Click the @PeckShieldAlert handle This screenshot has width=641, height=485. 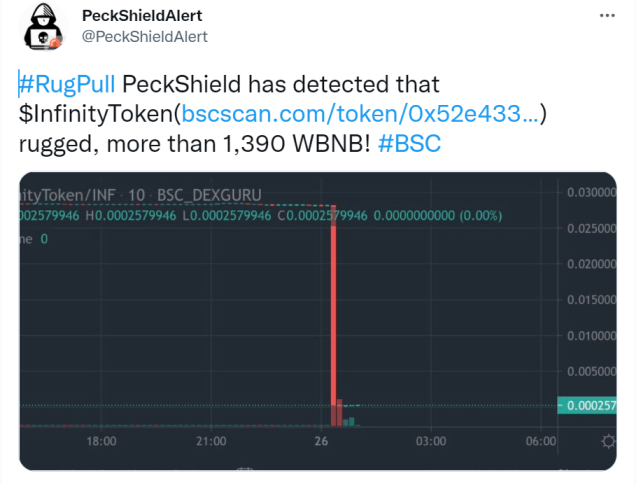pos(145,37)
